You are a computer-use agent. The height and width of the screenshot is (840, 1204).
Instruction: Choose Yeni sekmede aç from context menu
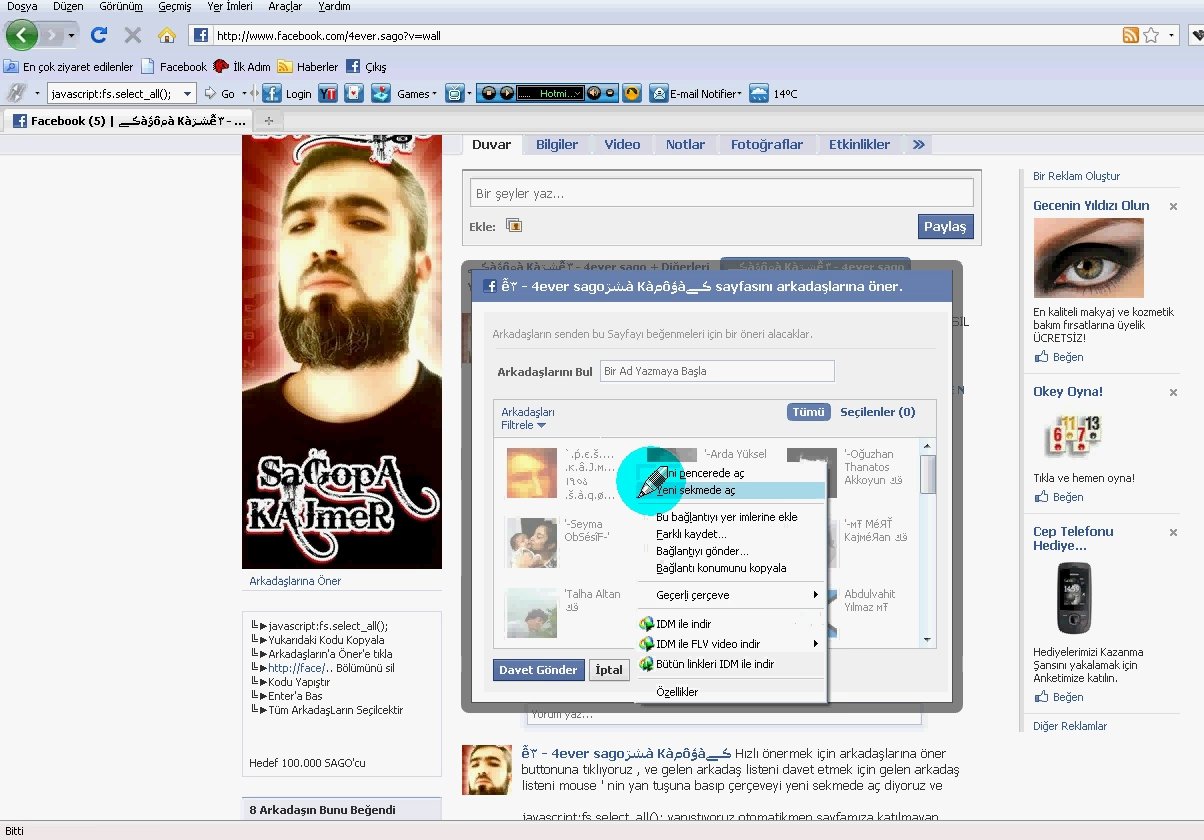tap(733, 491)
